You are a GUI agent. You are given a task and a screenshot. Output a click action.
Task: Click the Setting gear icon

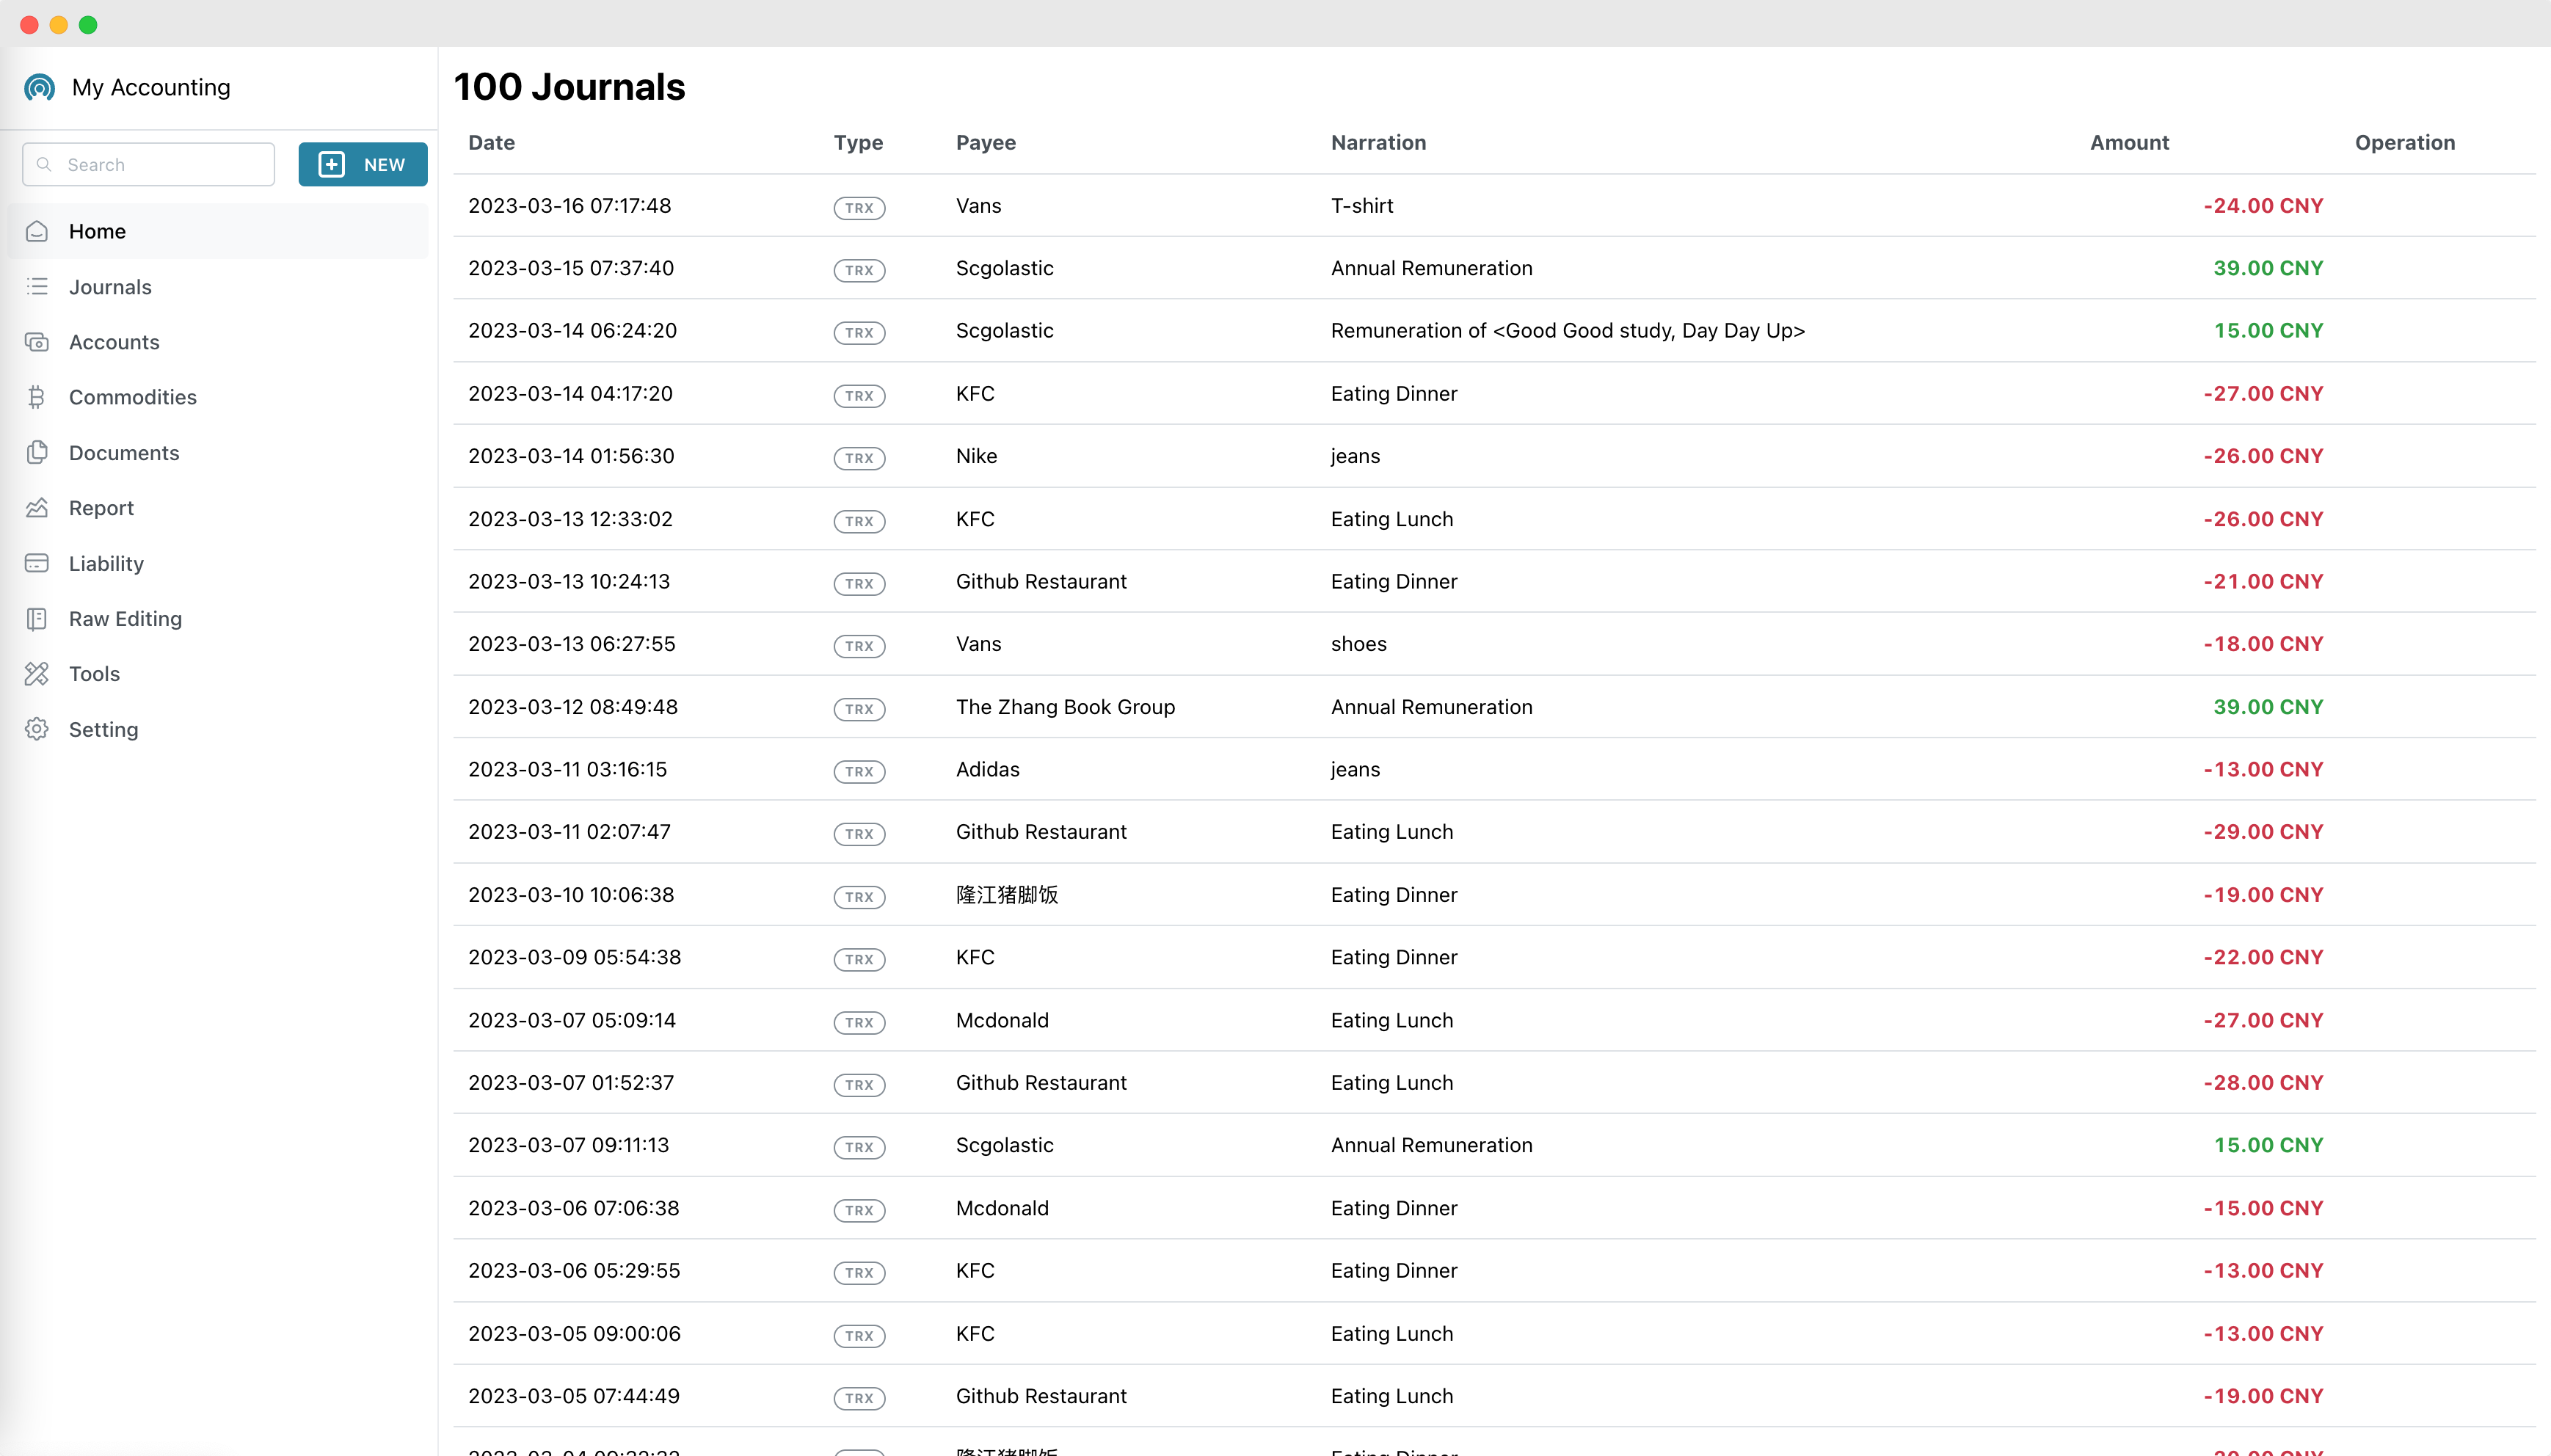click(37, 729)
